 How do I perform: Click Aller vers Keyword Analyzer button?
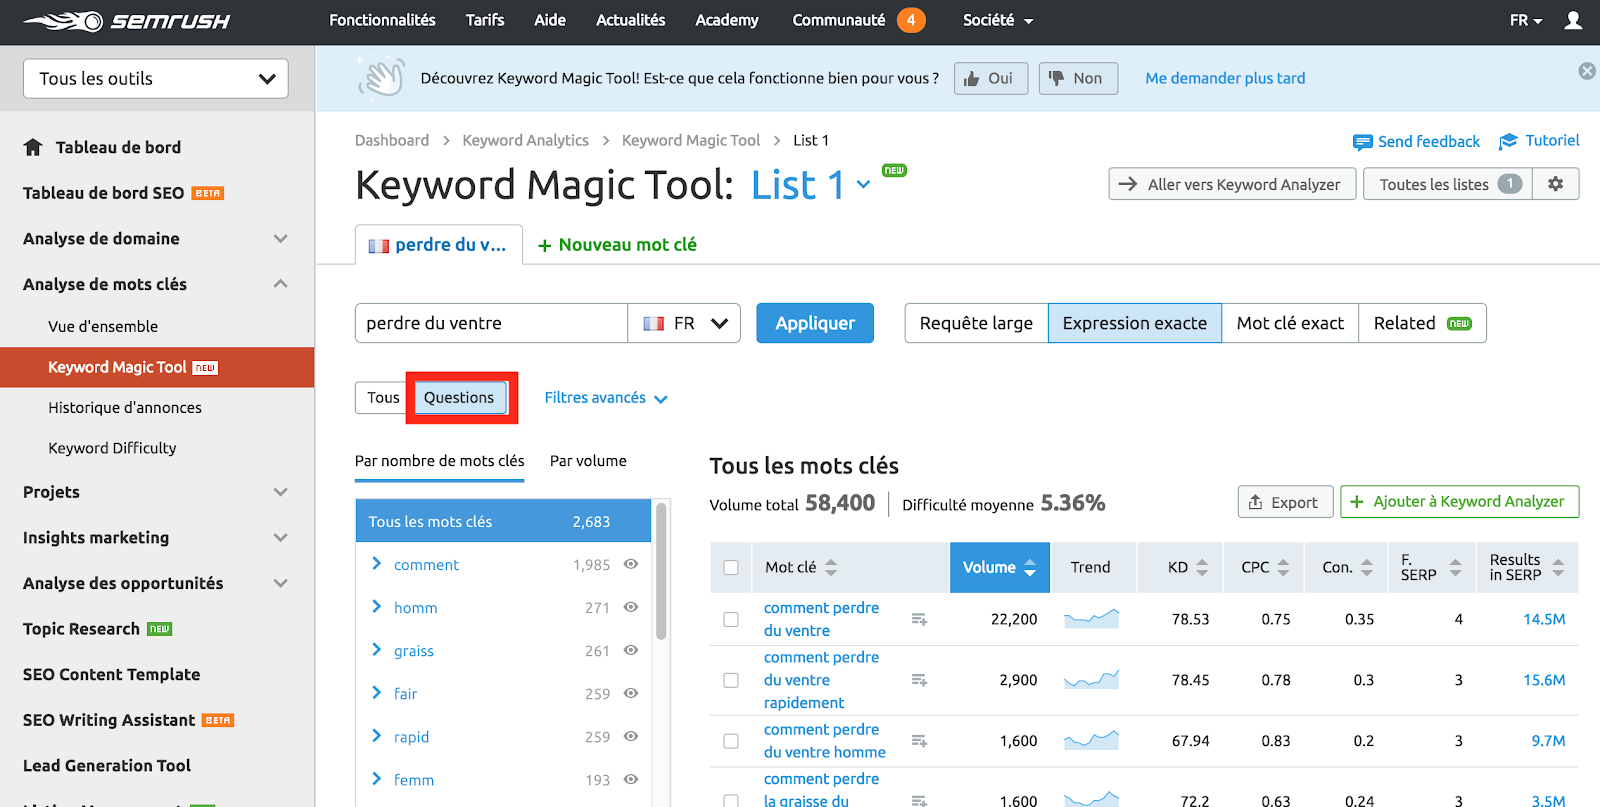[1232, 184]
